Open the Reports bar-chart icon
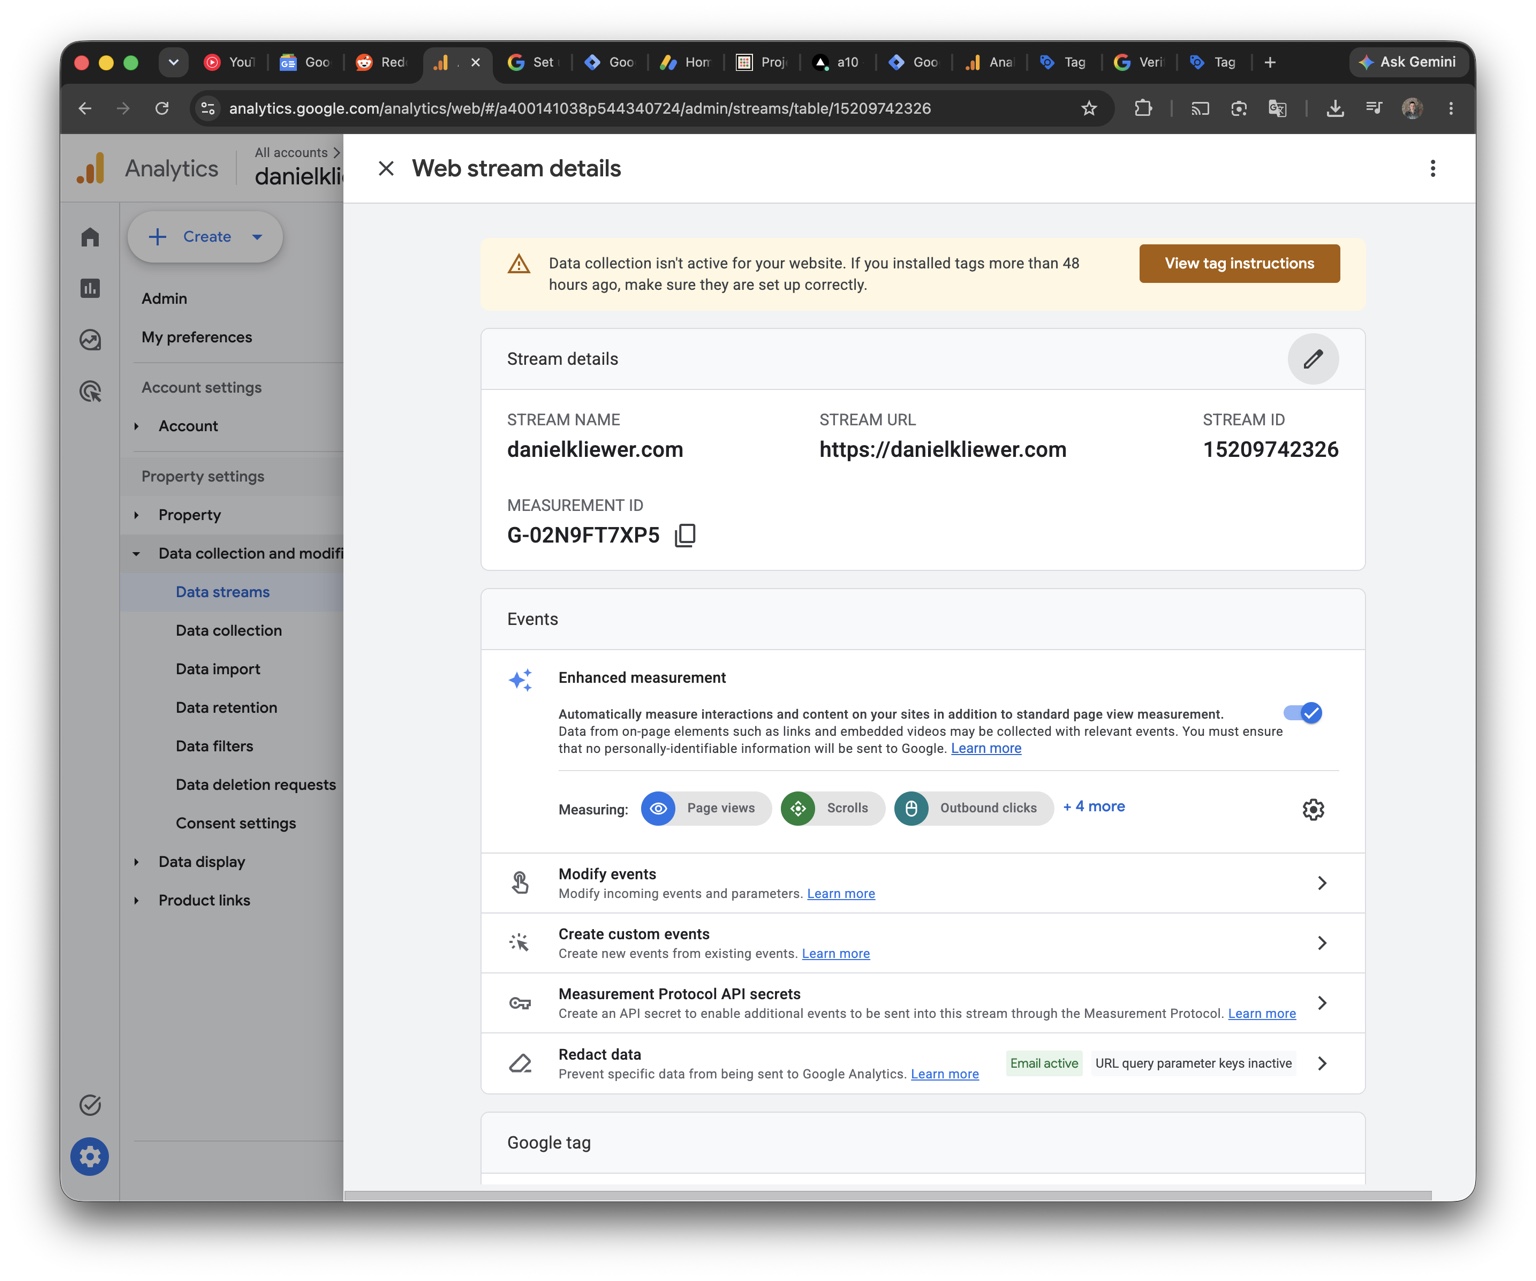Viewport: 1536px width, 1281px height. [90, 288]
